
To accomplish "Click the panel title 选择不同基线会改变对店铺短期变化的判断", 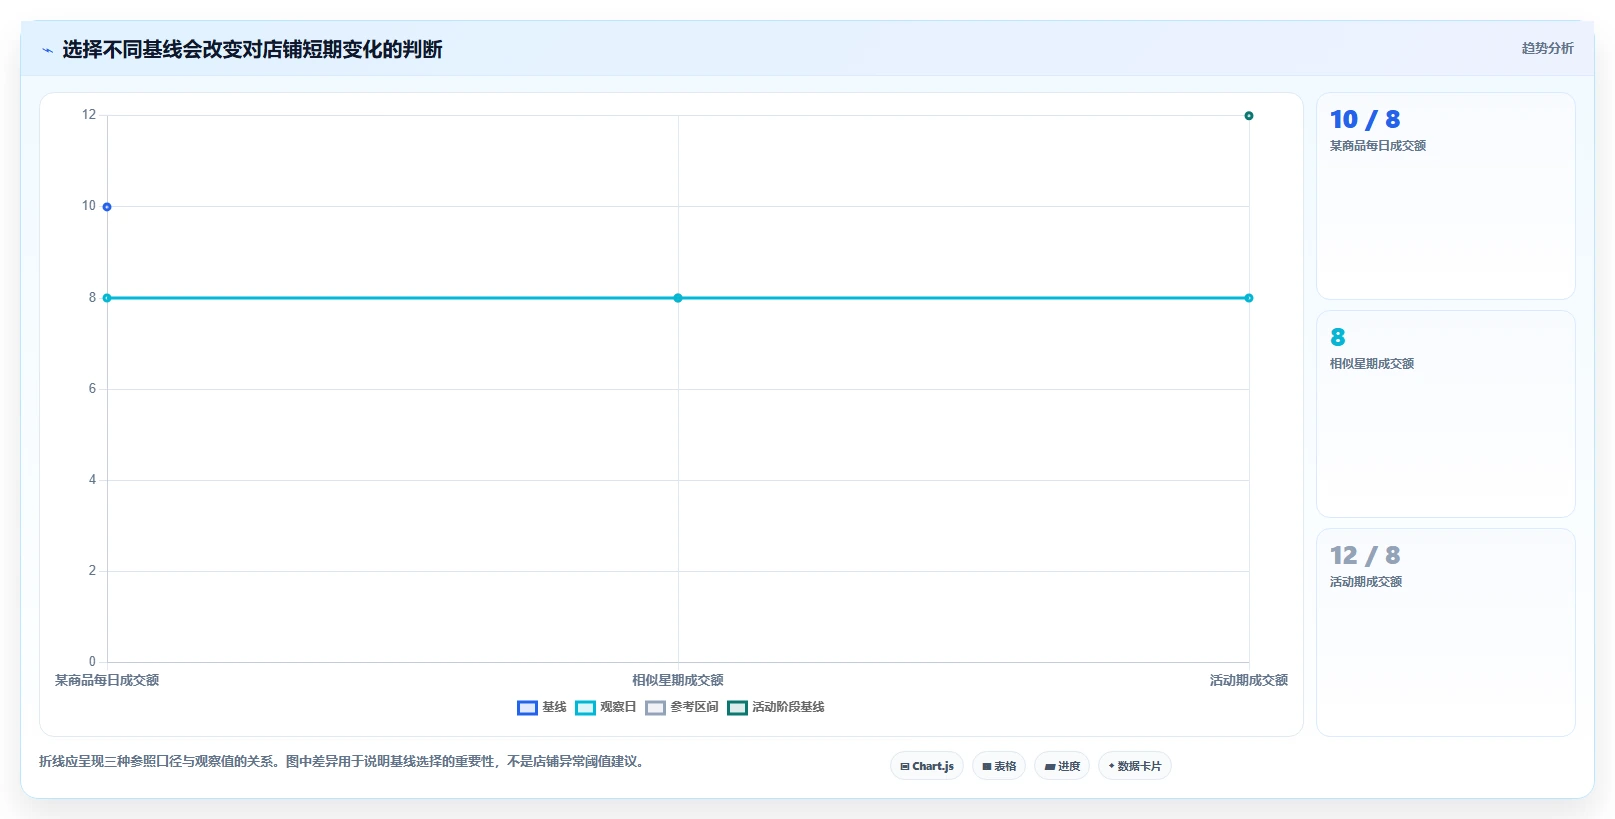I will (252, 49).
